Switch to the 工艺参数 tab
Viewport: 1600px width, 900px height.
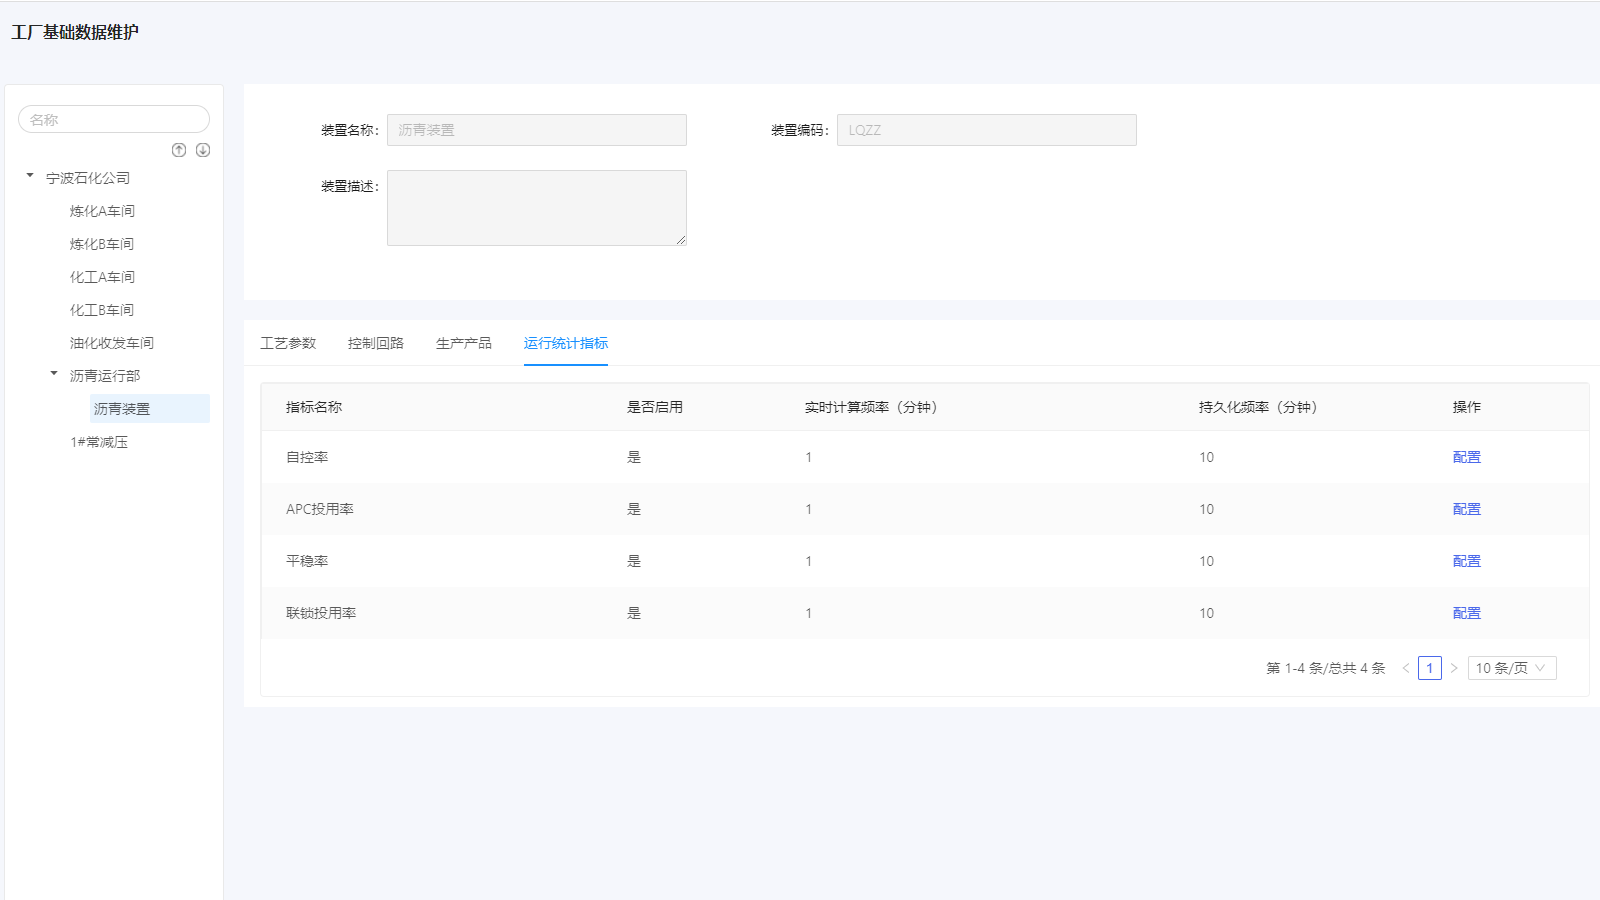pos(288,343)
